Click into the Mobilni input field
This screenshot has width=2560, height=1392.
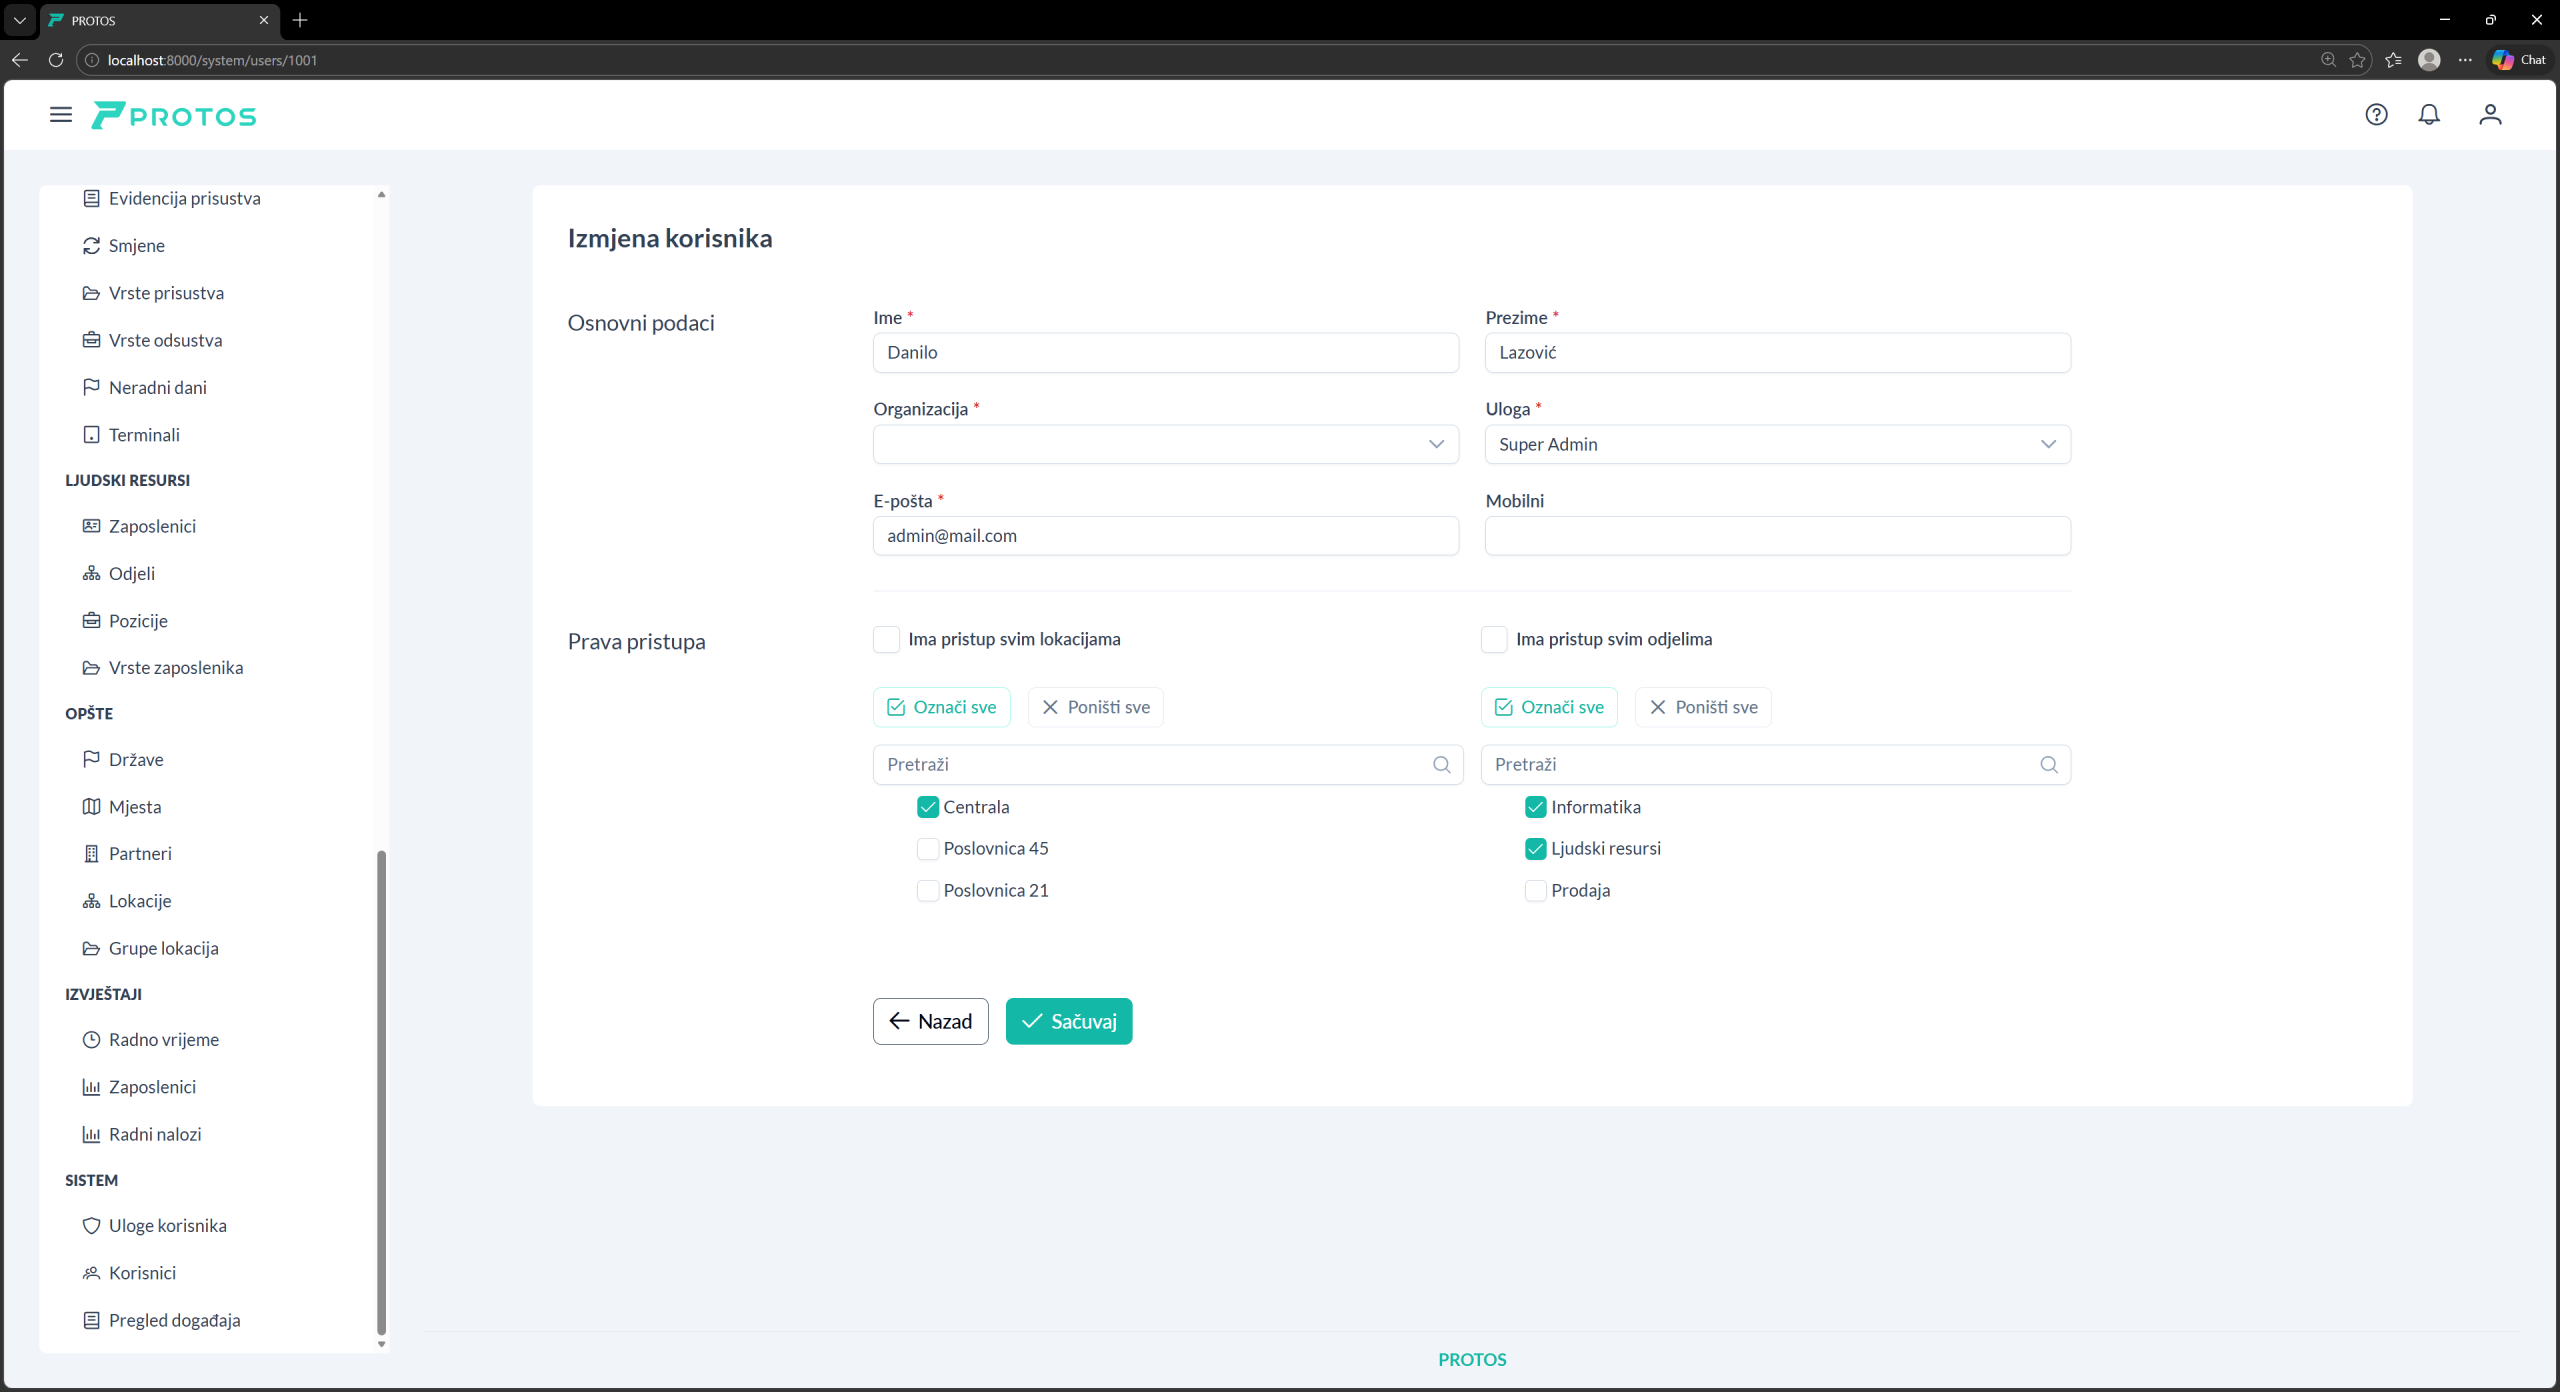coord(1777,536)
